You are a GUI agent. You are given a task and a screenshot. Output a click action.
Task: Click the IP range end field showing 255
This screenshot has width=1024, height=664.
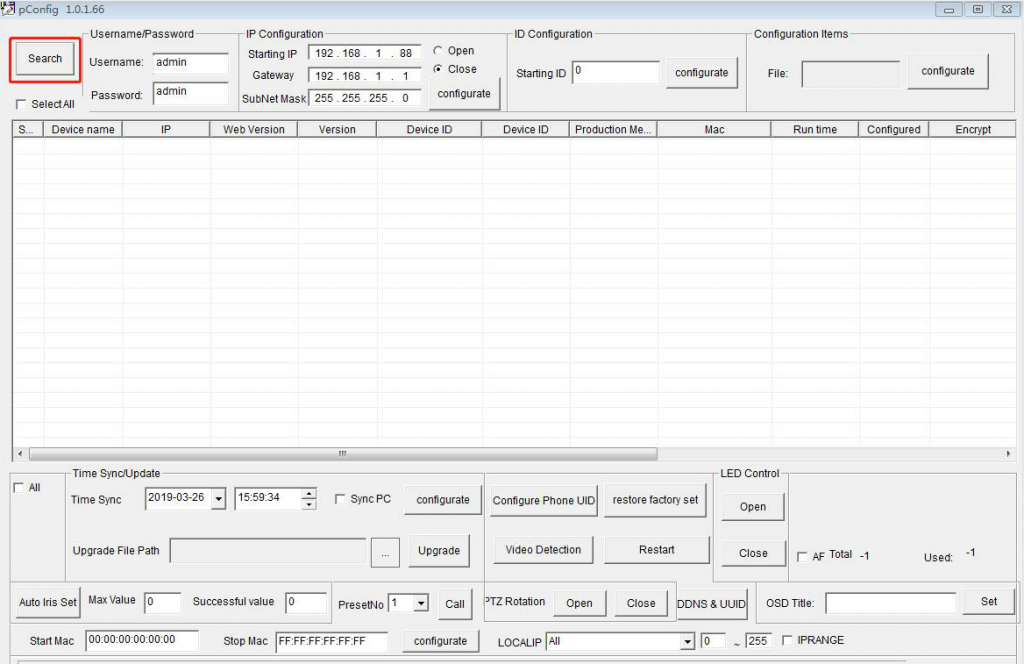point(759,641)
